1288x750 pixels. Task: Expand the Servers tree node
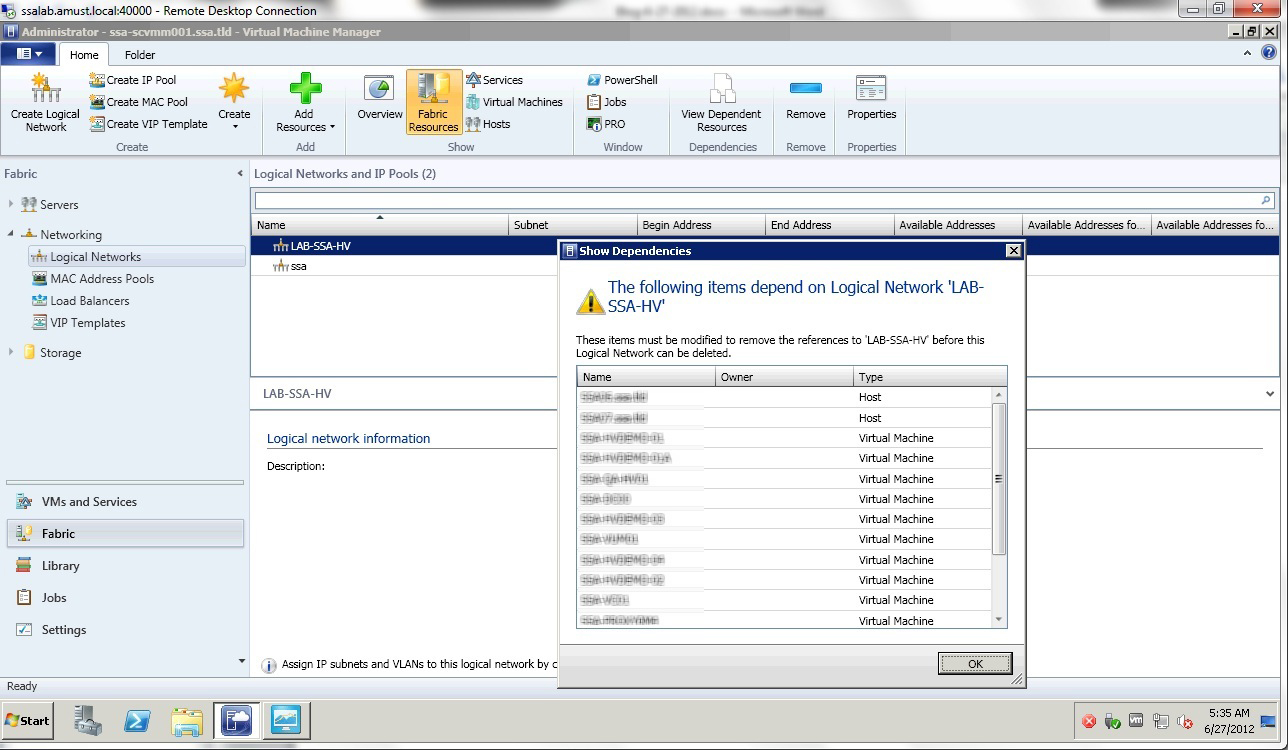coord(11,204)
